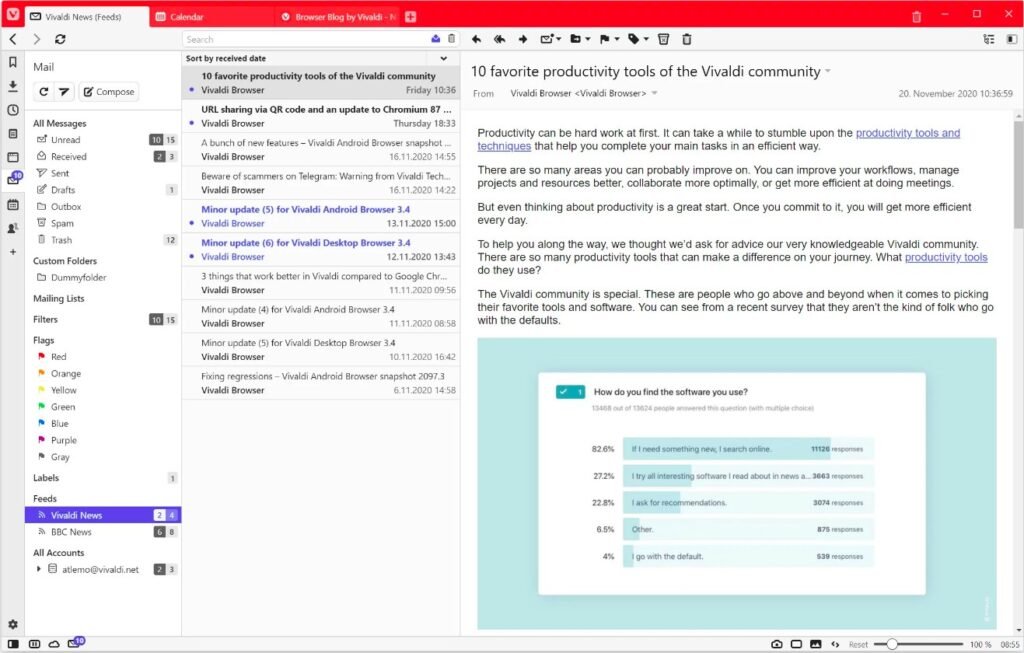This screenshot has width=1024, height=653.
Task: Select the Red flag filter
Action: 103,357
